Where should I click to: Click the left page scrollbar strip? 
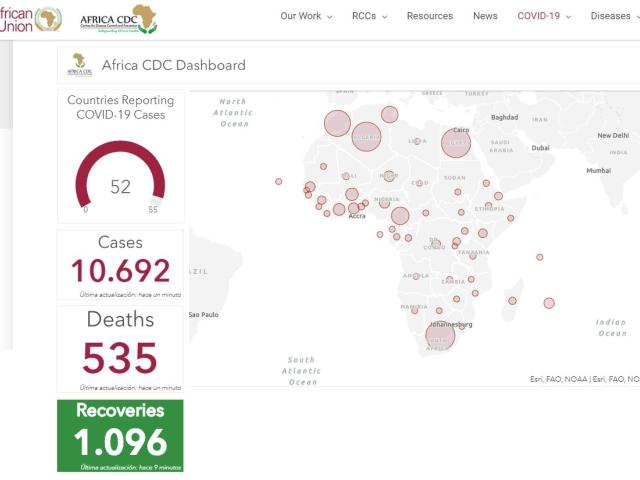tap(6, 195)
